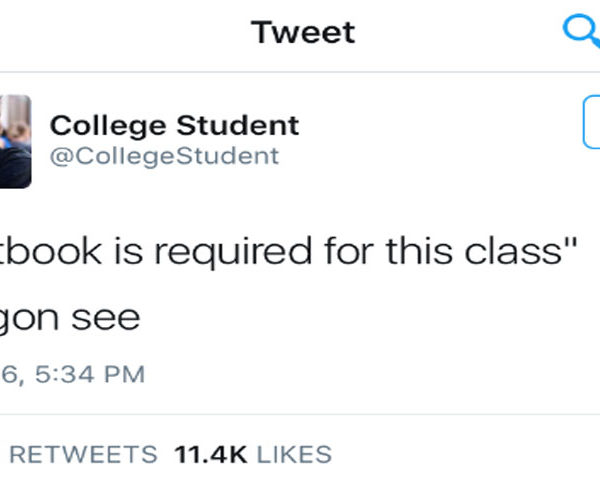
Task: Open the @CollegeStudent handle link
Action: [164, 156]
